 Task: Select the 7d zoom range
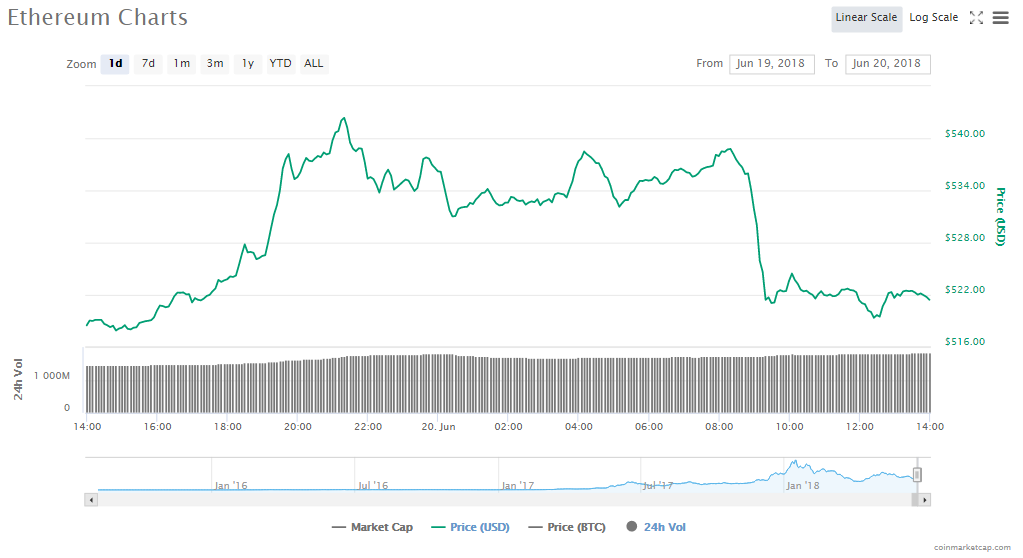[148, 64]
